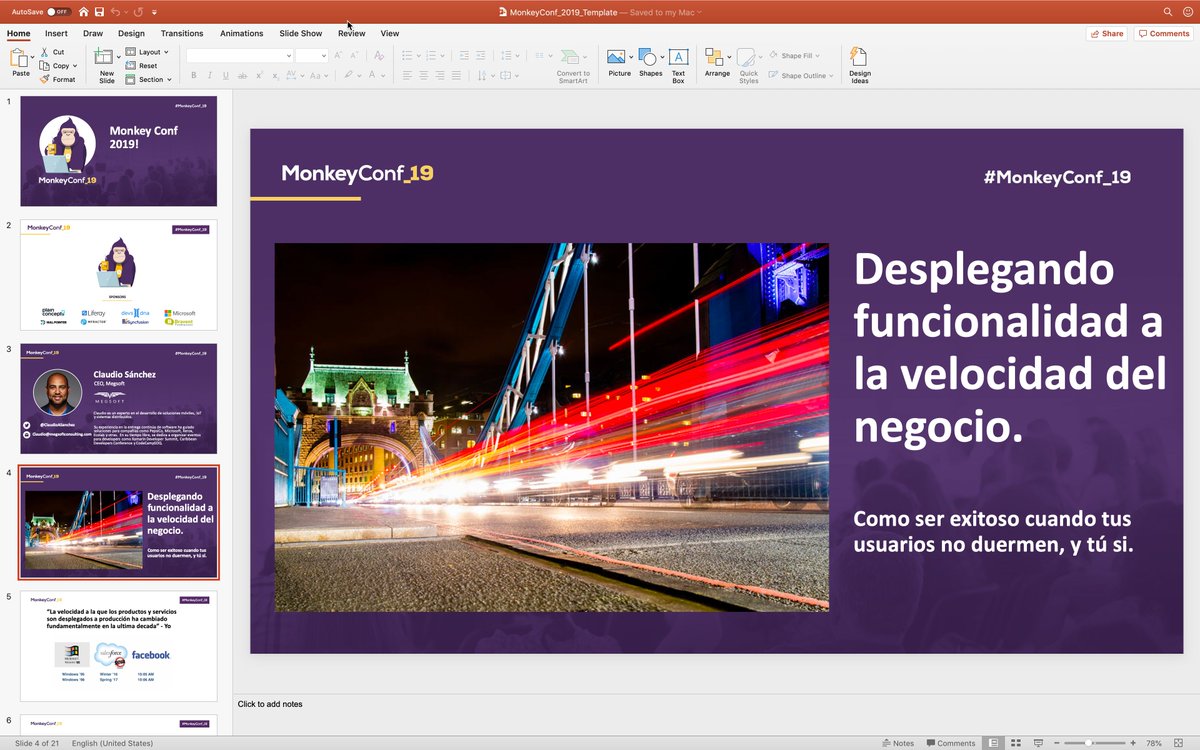Viewport: 1200px width, 750px height.
Task: Justify text alignment
Action: click(x=458, y=75)
